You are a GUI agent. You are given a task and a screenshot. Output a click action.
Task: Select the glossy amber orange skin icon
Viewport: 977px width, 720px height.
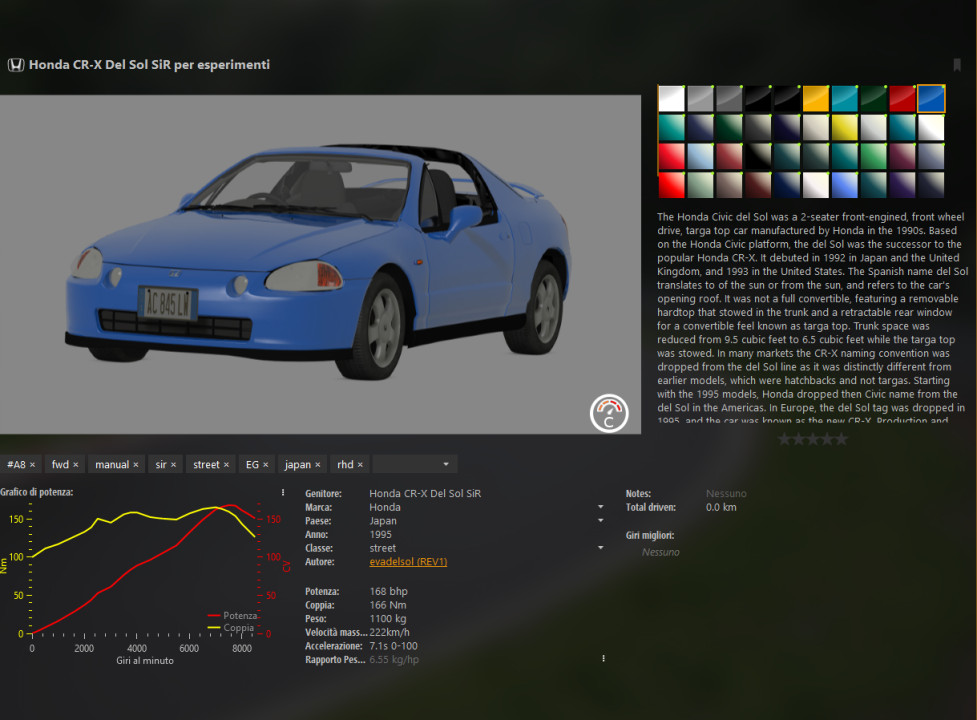[816, 99]
